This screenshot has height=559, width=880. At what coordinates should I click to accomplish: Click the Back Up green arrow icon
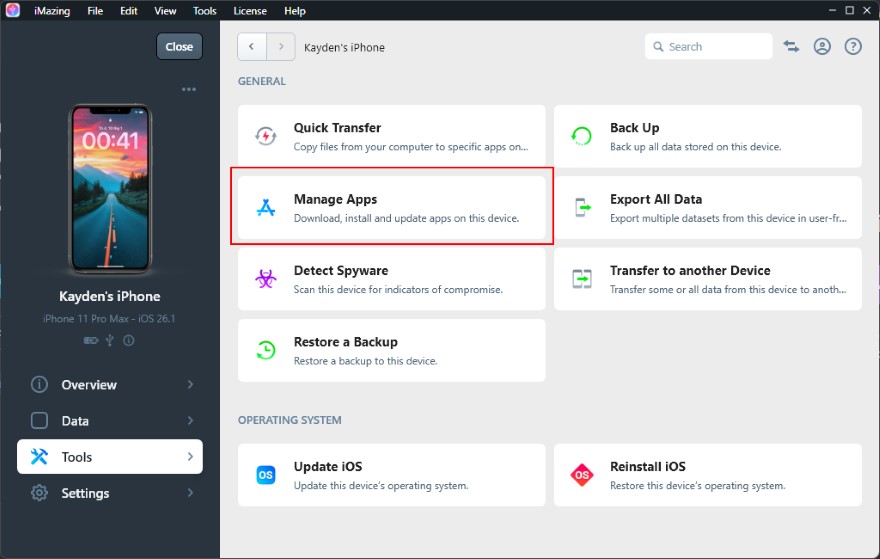tap(582, 137)
